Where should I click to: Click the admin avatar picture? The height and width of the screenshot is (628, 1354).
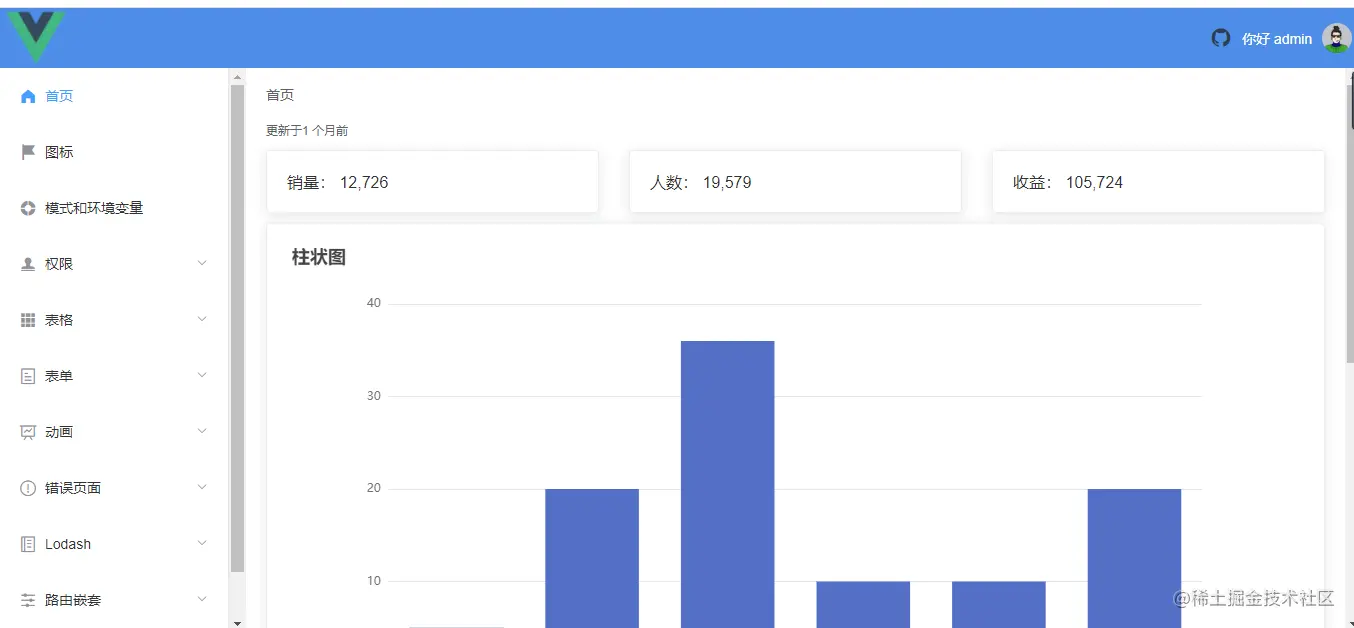tap(1336, 38)
